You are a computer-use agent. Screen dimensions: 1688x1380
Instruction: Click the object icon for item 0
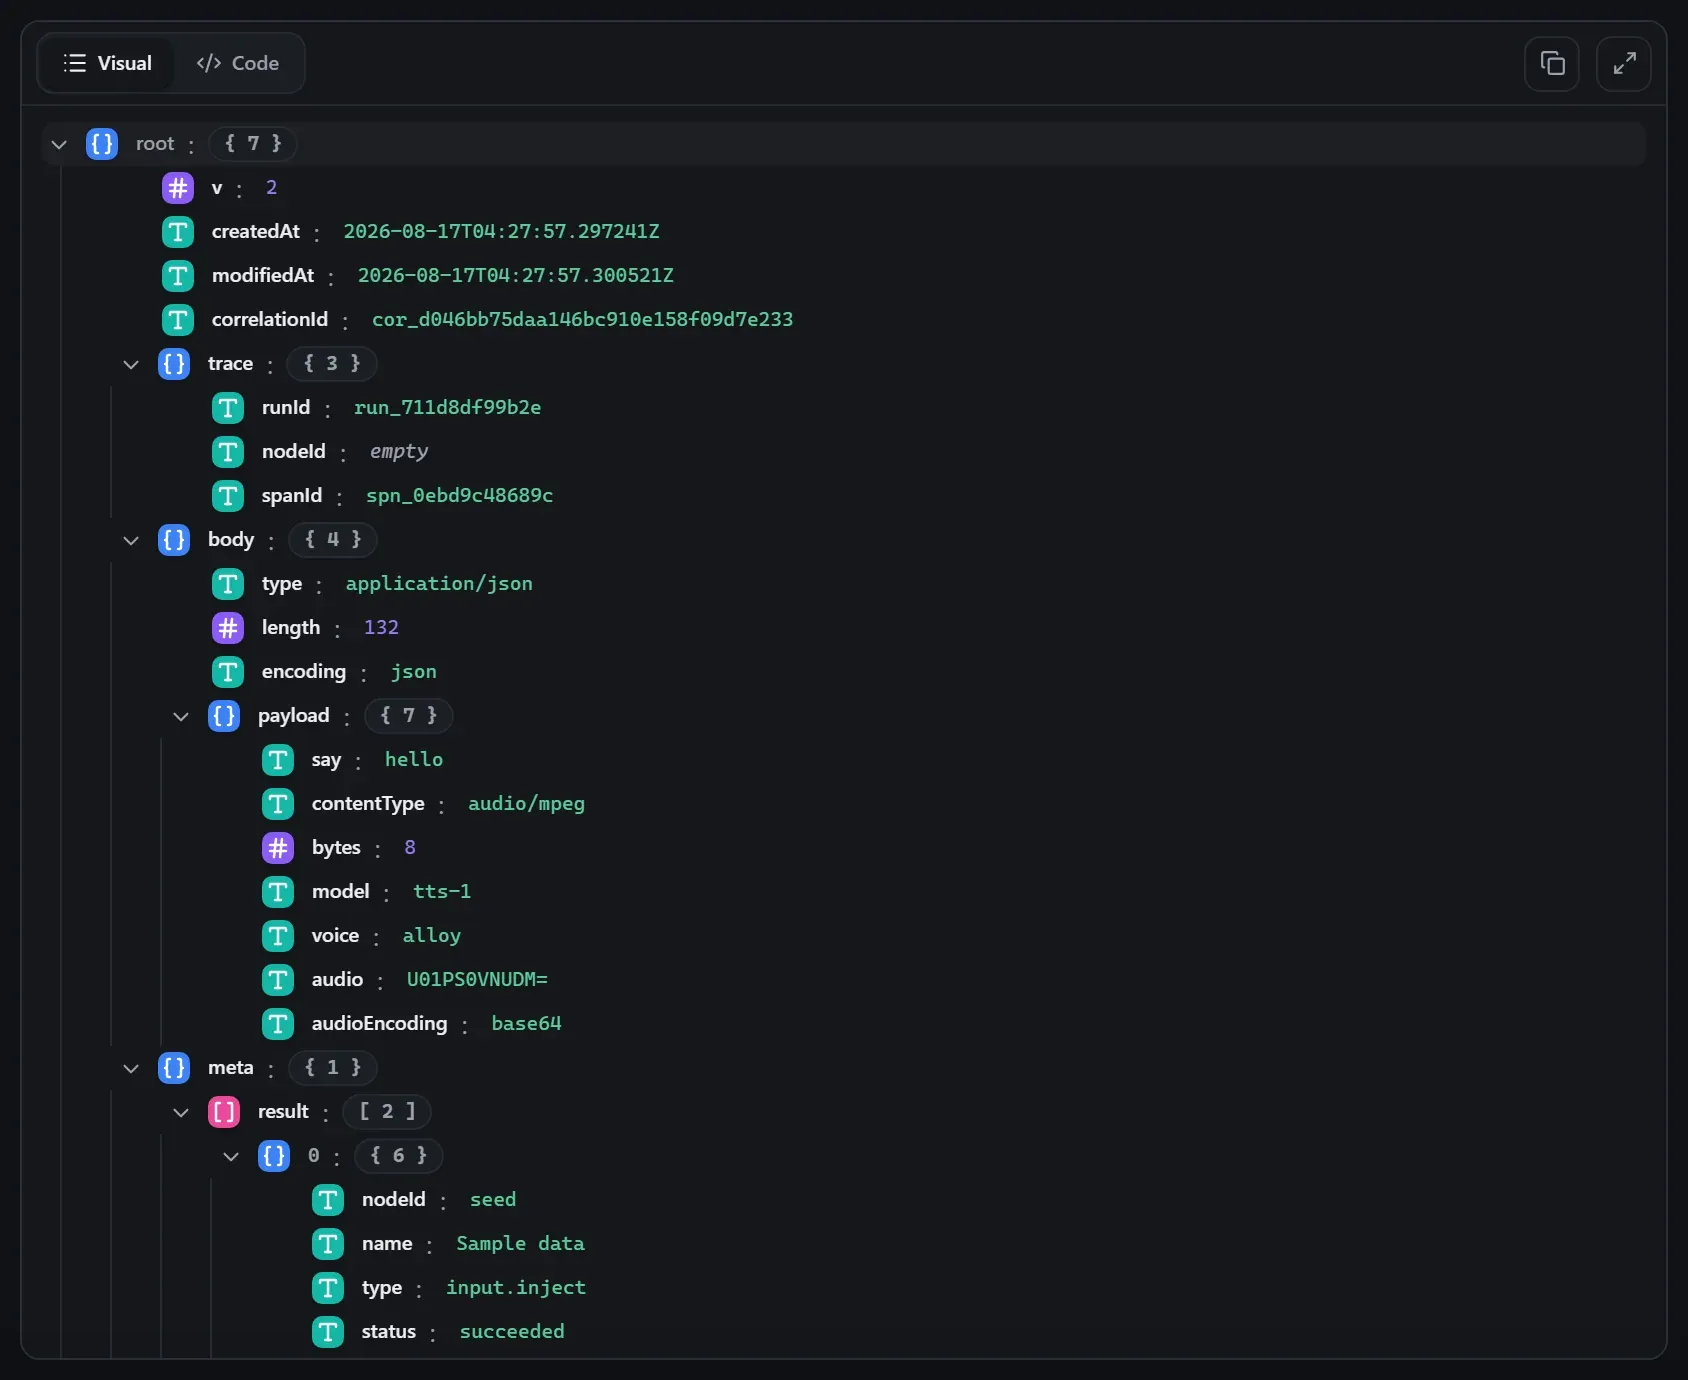[x=274, y=1156]
